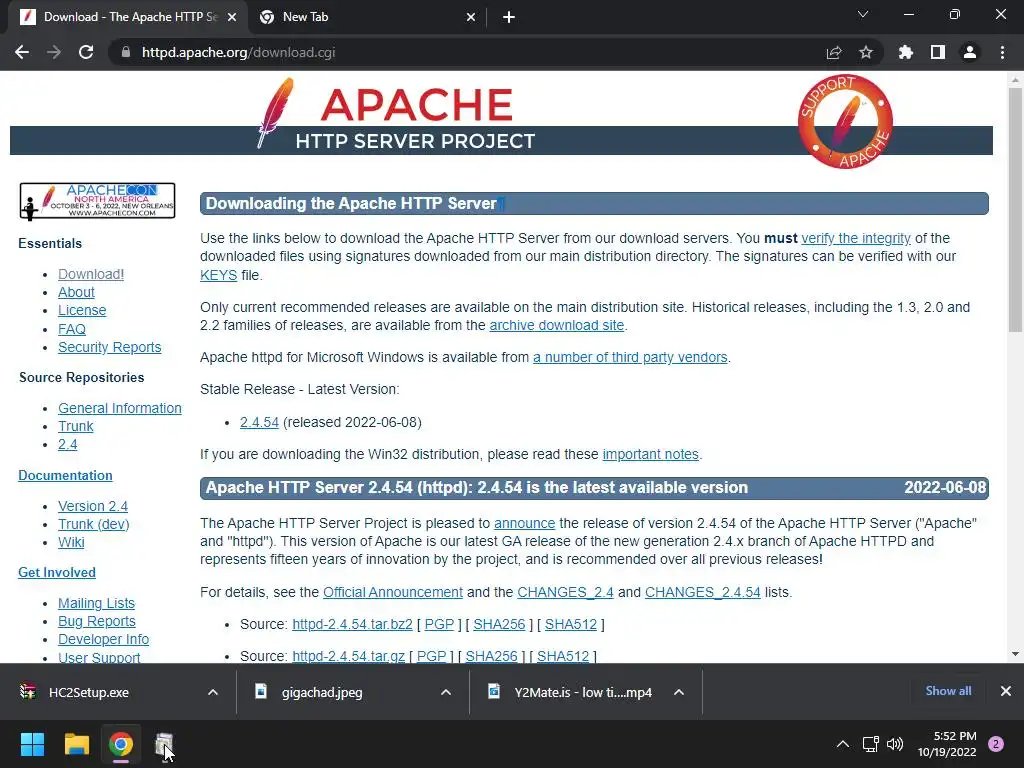
Task: Open the Extensions puzzle-piece menu
Action: [905, 52]
